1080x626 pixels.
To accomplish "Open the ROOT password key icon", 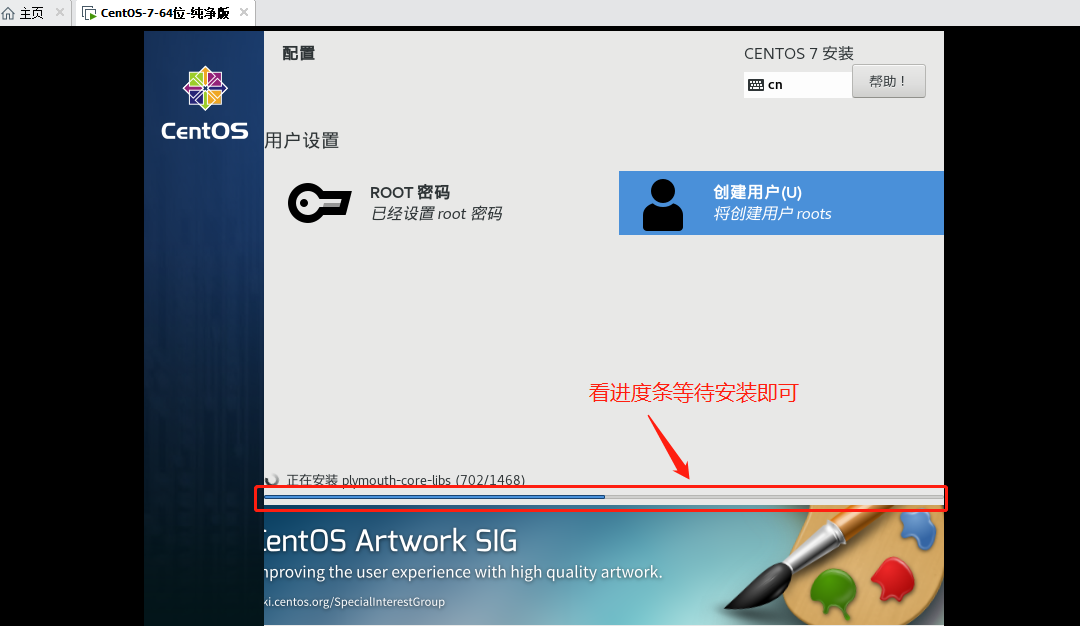I will click(x=320, y=203).
